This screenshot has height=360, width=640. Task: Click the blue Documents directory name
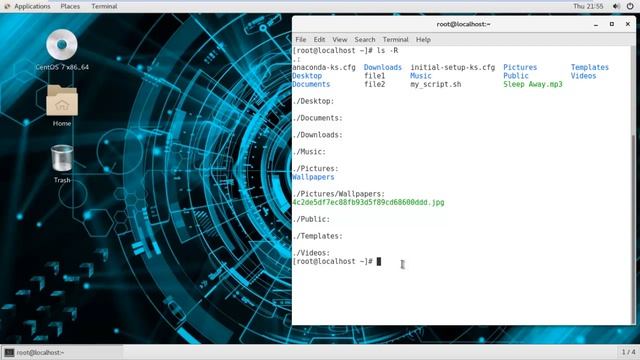point(311,84)
